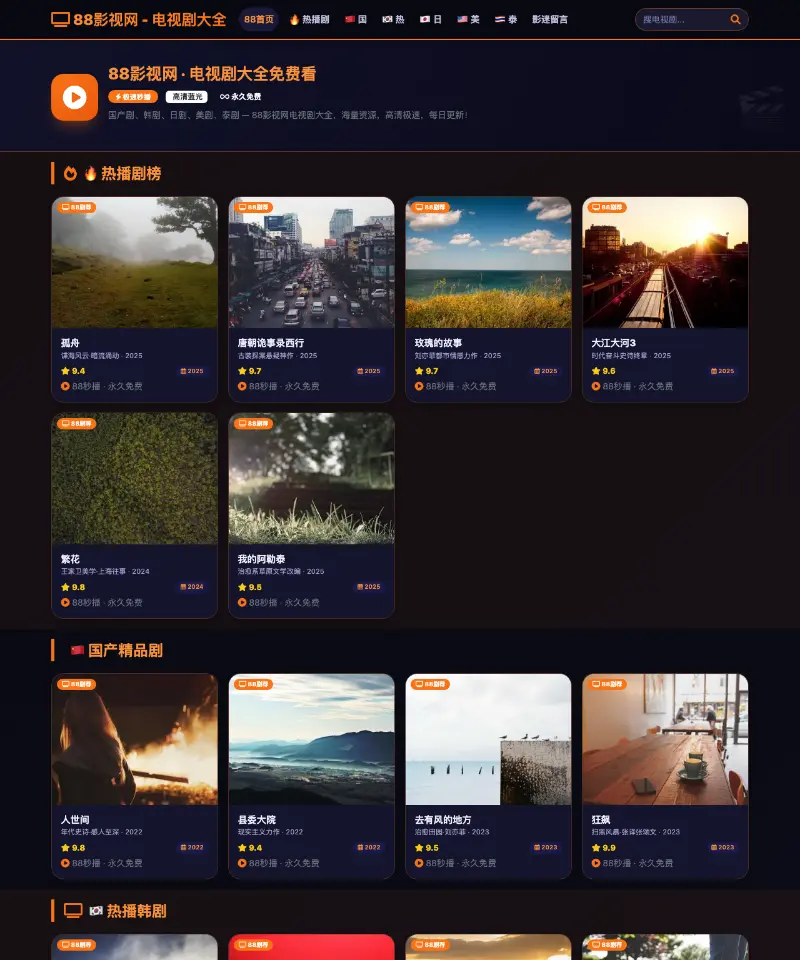Click the 高清蓝光 badge
The height and width of the screenshot is (960, 800).
tap(187, 97)
